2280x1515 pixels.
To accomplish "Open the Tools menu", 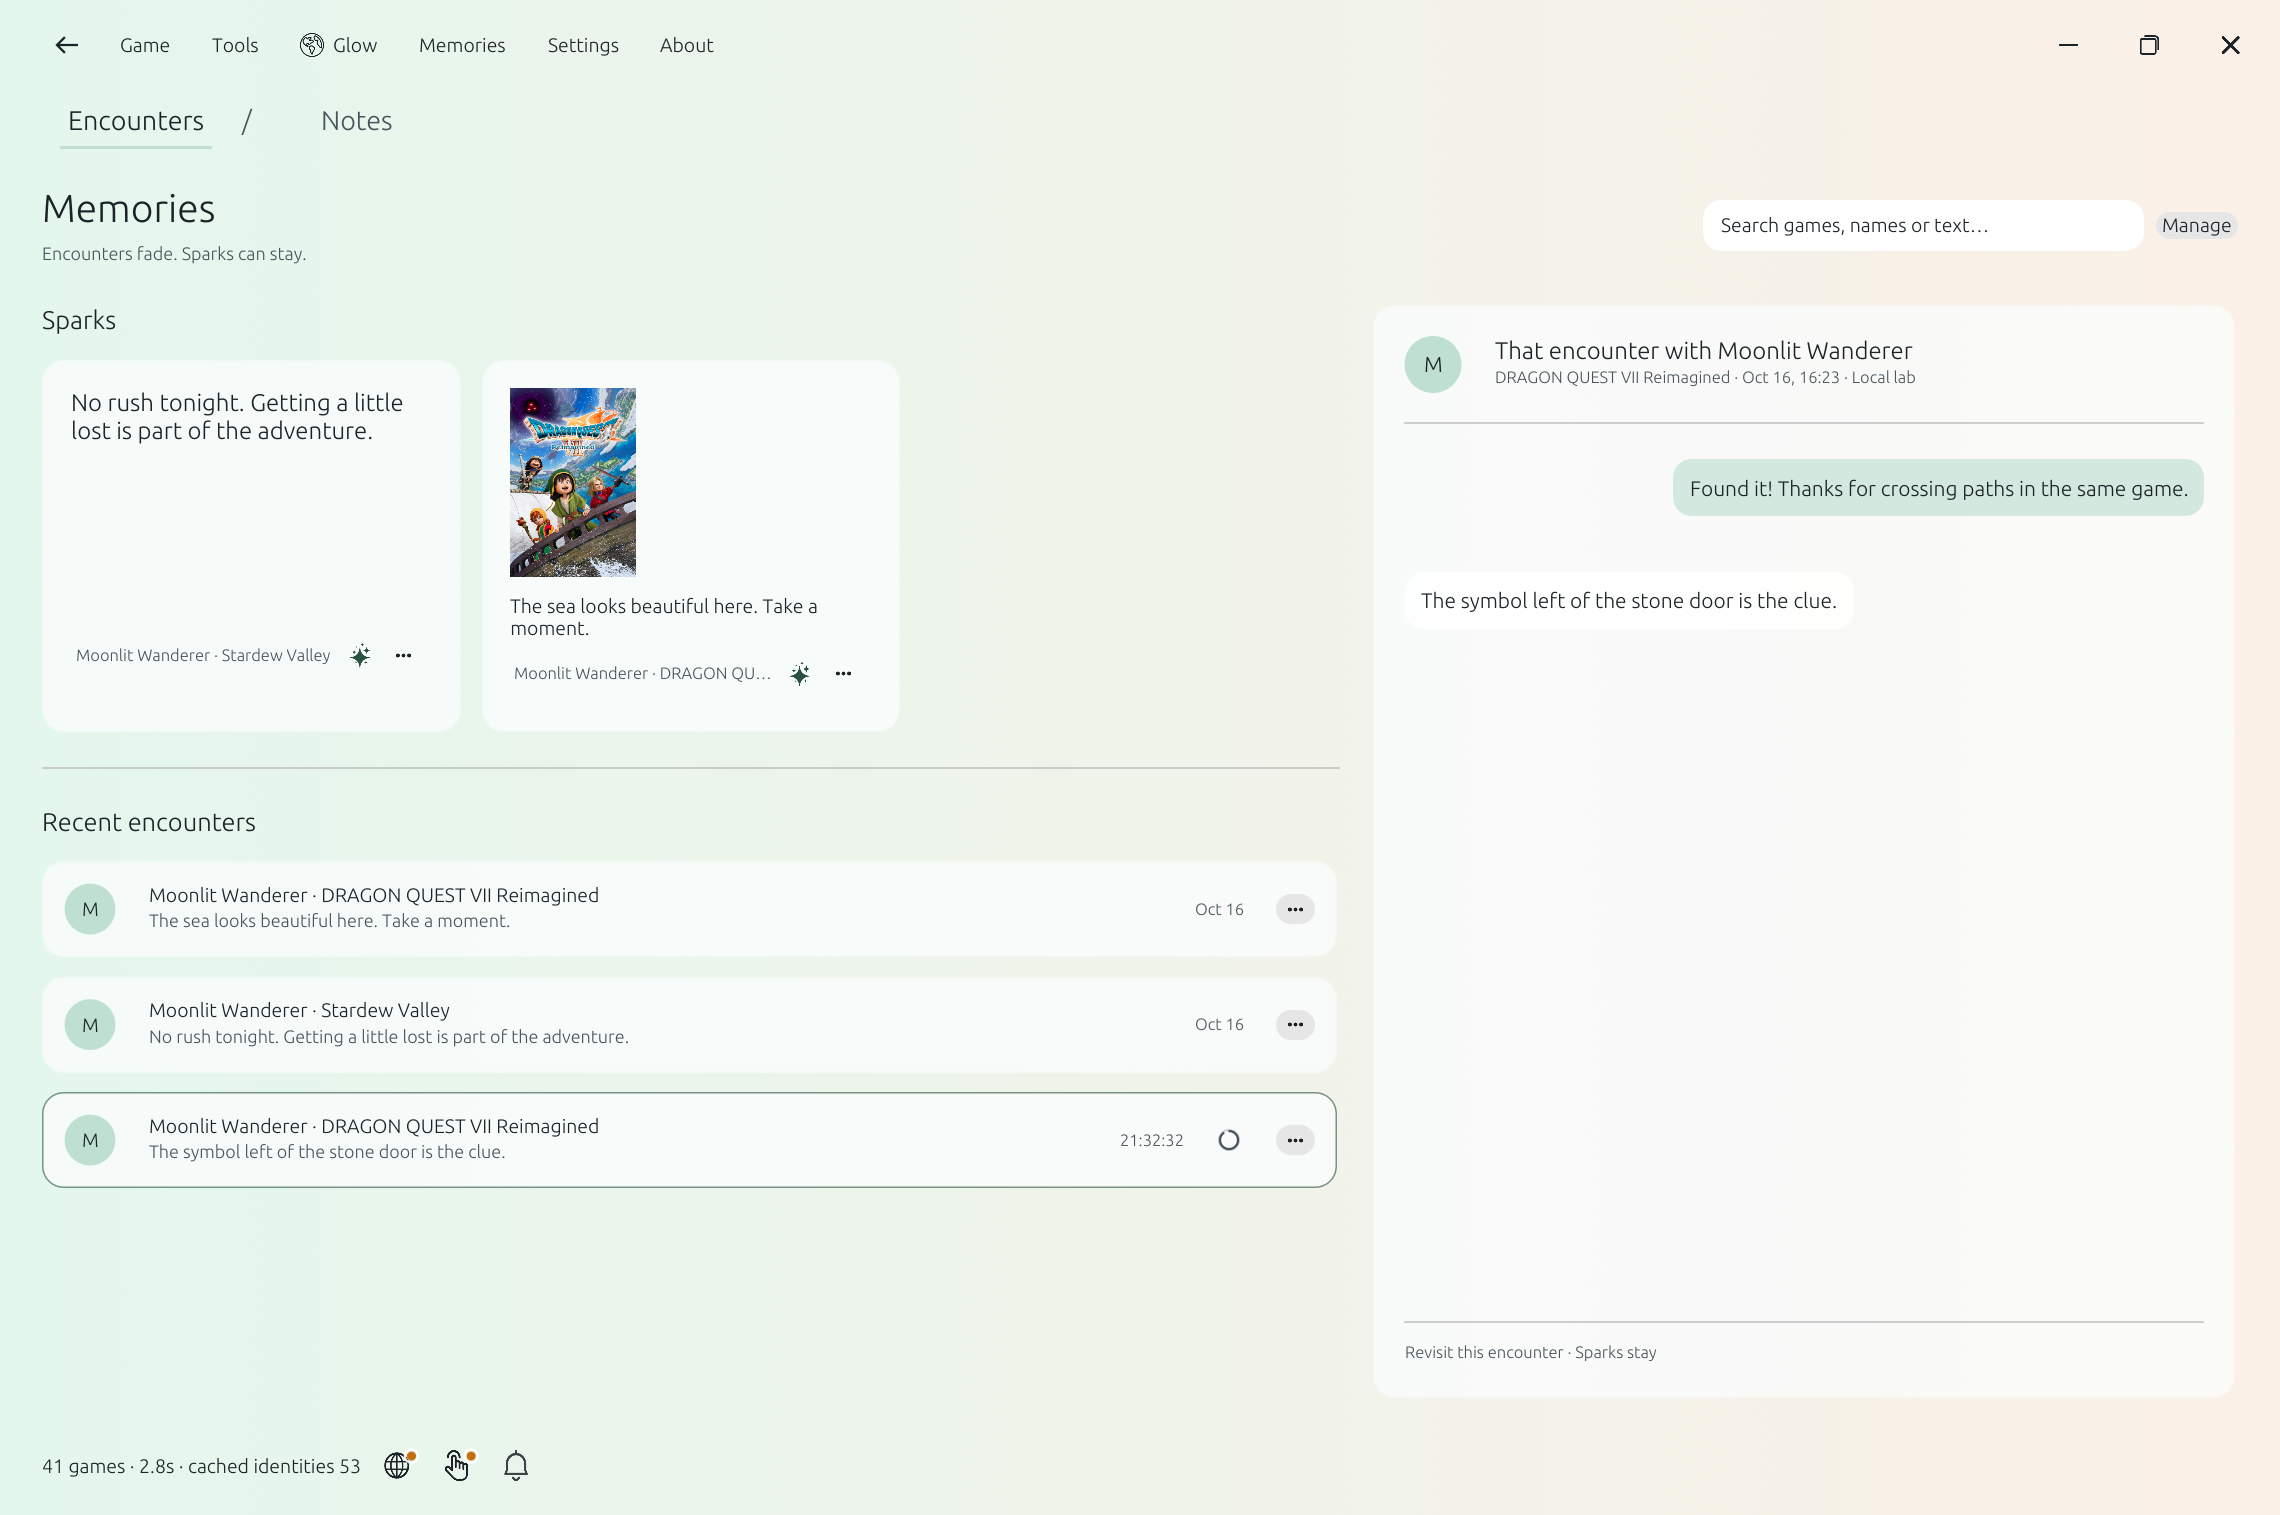I will click(x=235, y=45).
